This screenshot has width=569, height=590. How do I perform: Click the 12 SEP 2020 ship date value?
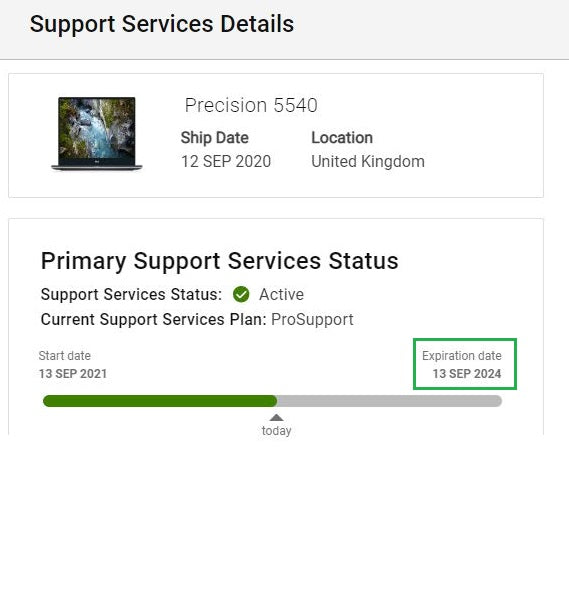tap(226, 161)
